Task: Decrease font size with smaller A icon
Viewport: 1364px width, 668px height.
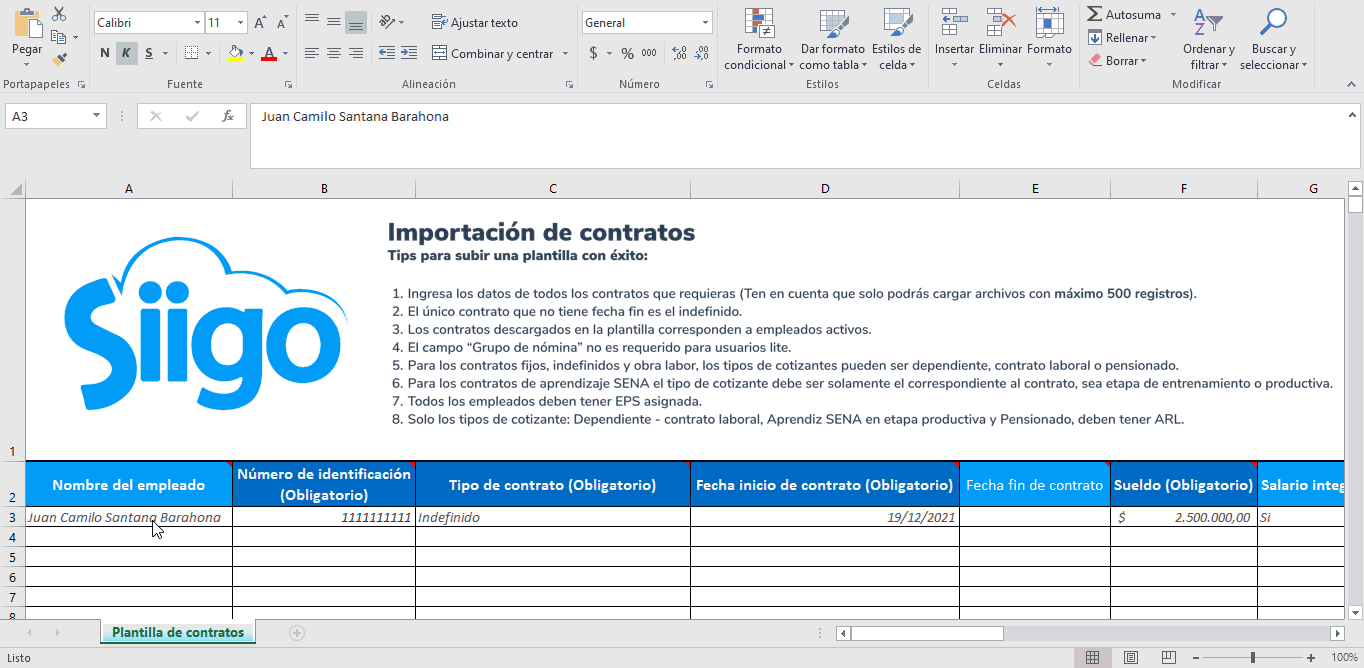Action: pos(282,22)
